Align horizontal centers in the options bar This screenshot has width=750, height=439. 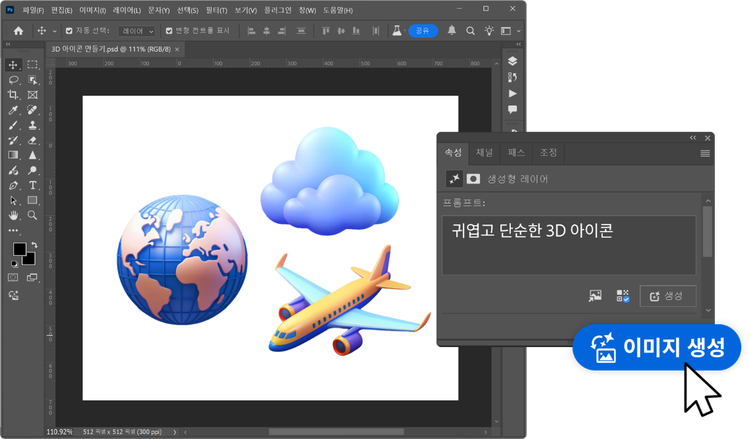point(266,31)
